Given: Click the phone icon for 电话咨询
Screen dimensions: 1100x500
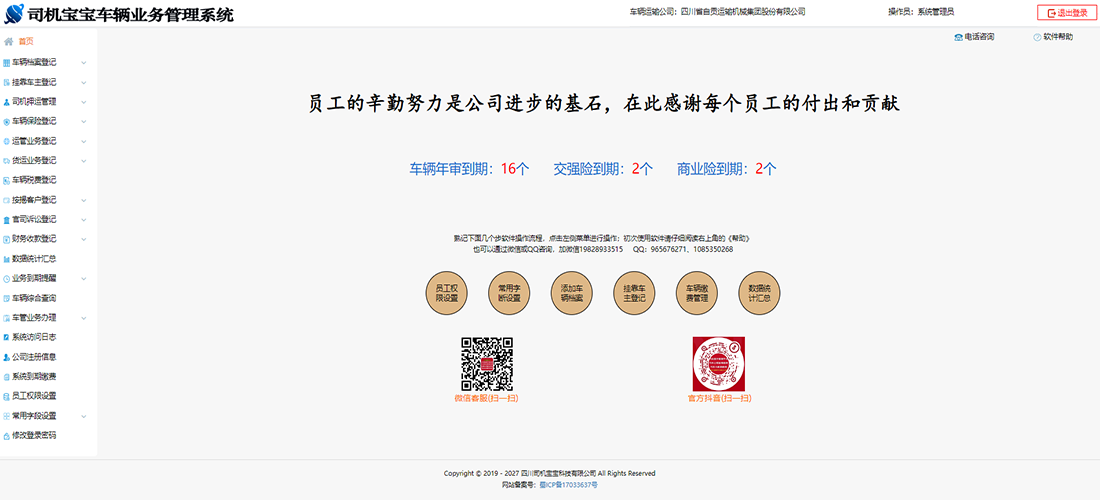Looking at the screenshot, I should pos(958,37).
